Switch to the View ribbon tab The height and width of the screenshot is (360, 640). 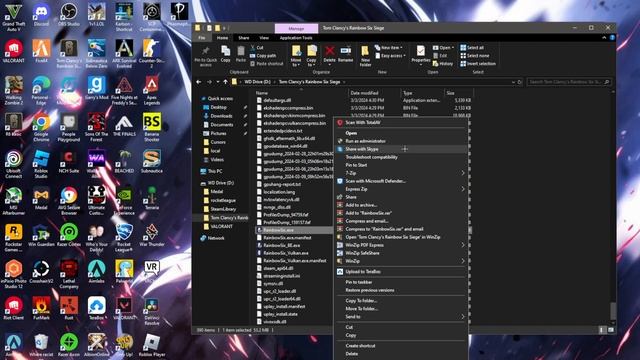(x=264, y=38)
